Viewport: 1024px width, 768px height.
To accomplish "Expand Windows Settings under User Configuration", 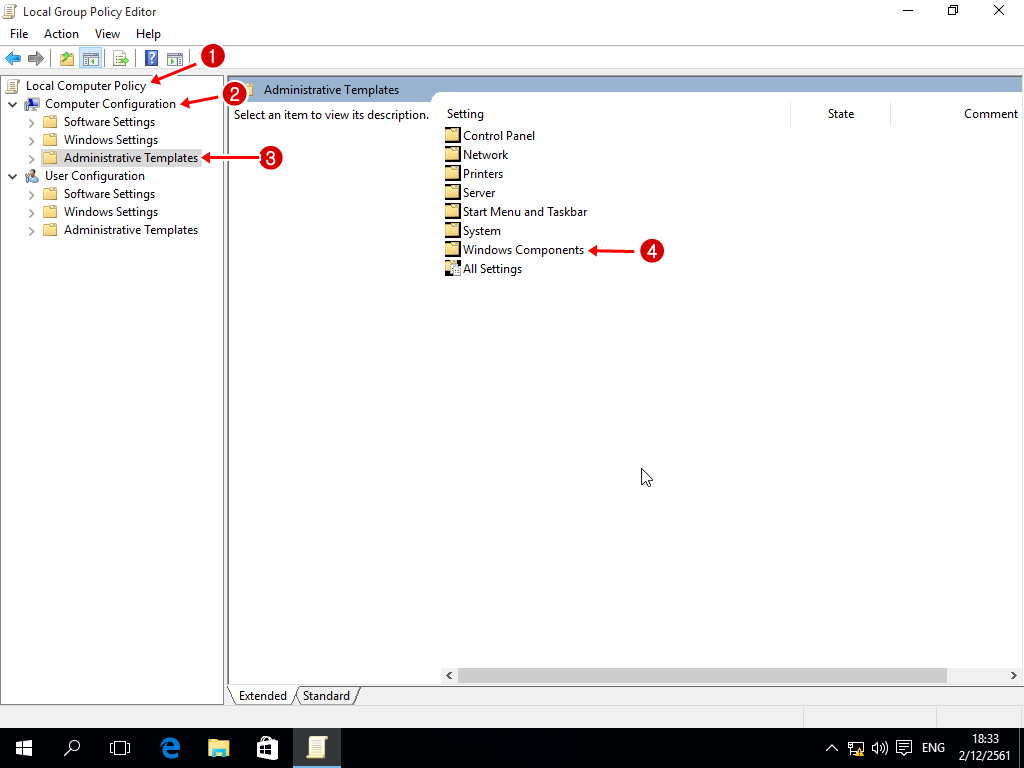I will pyautogui.click(x=31, y=212).
